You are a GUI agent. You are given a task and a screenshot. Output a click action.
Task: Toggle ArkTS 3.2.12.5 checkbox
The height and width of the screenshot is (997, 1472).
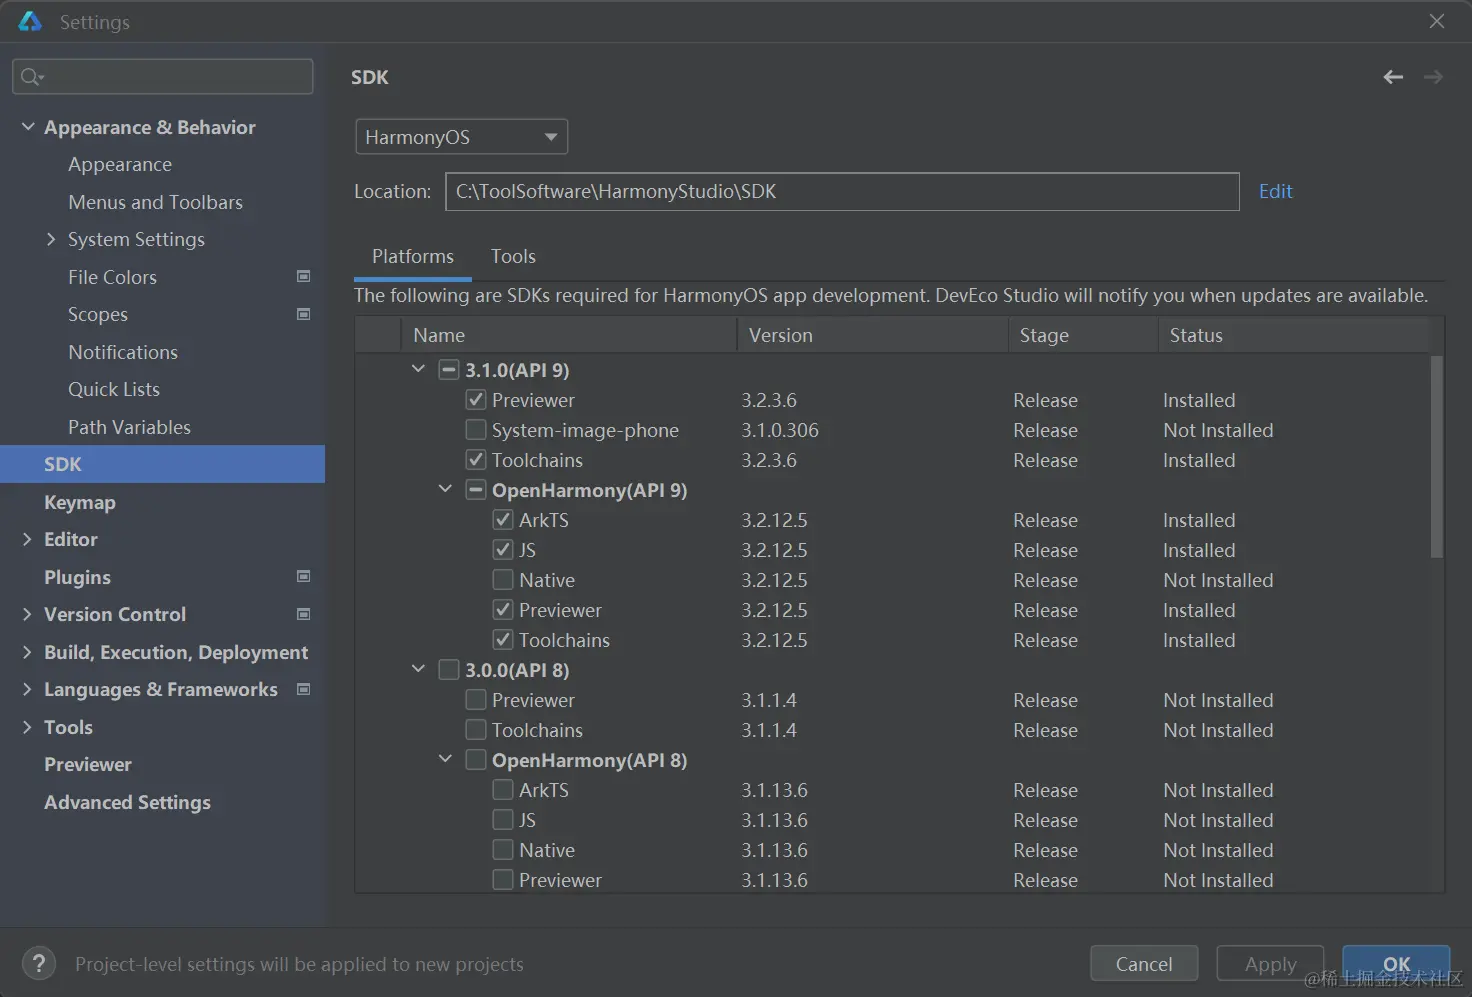coord(503,520)
